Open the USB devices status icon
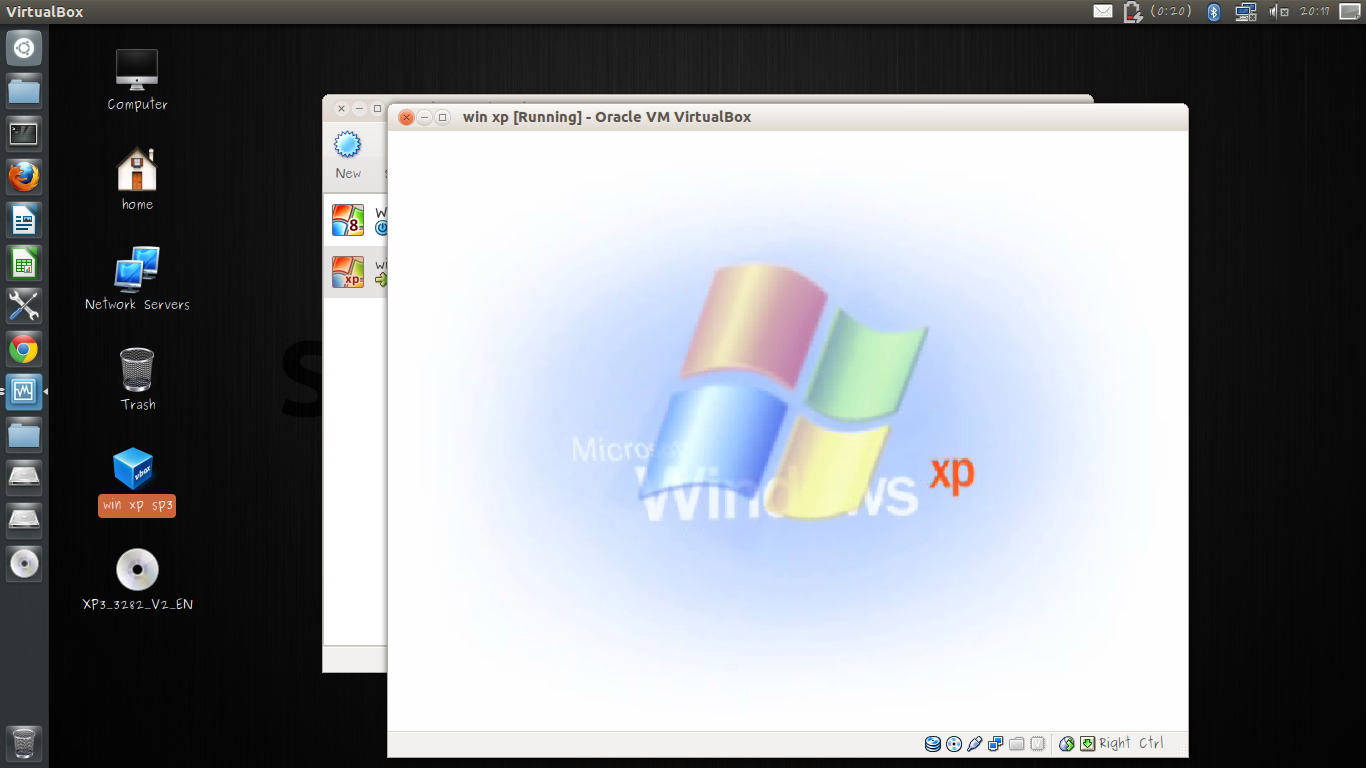This screenshot has height=768, width=1366. 974,744
